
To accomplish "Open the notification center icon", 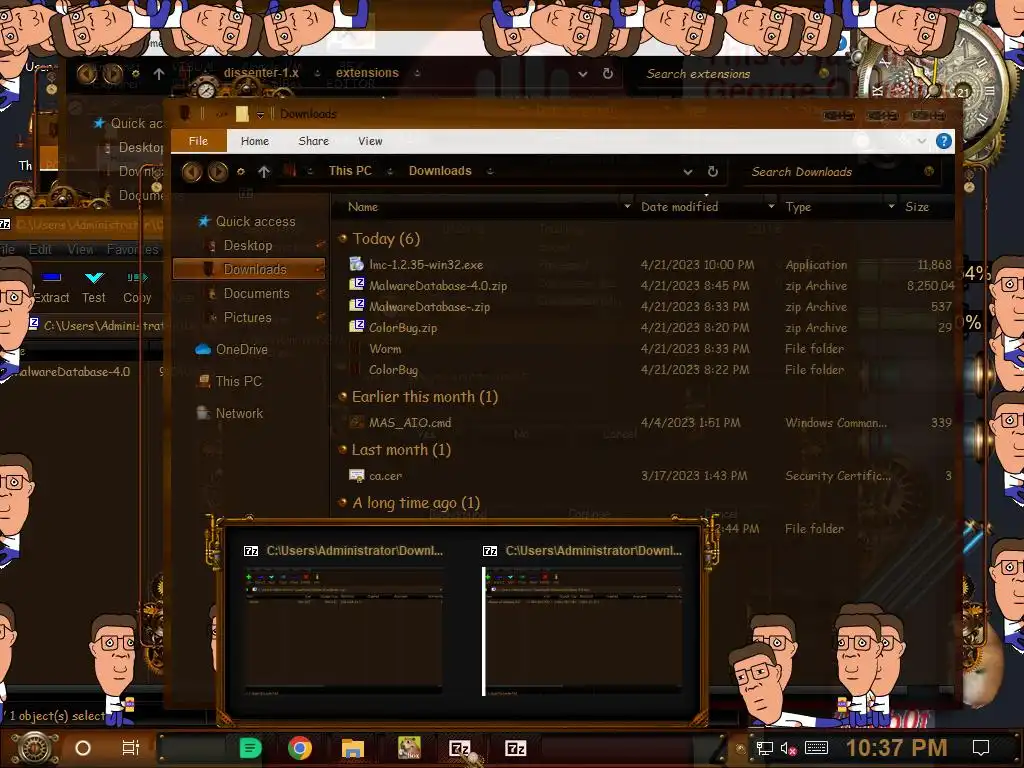I will 981,748.
